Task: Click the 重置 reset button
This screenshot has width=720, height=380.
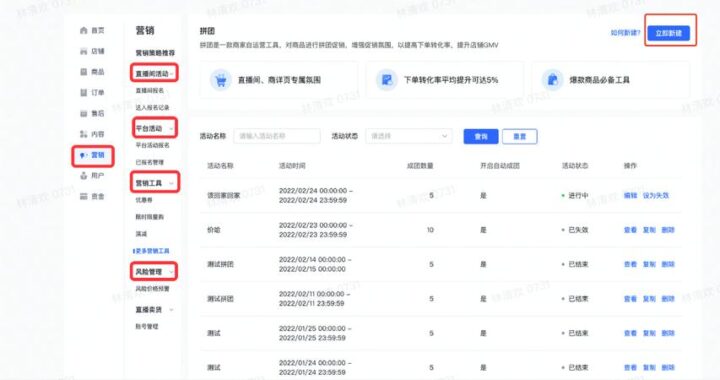Action: [519, 136]
